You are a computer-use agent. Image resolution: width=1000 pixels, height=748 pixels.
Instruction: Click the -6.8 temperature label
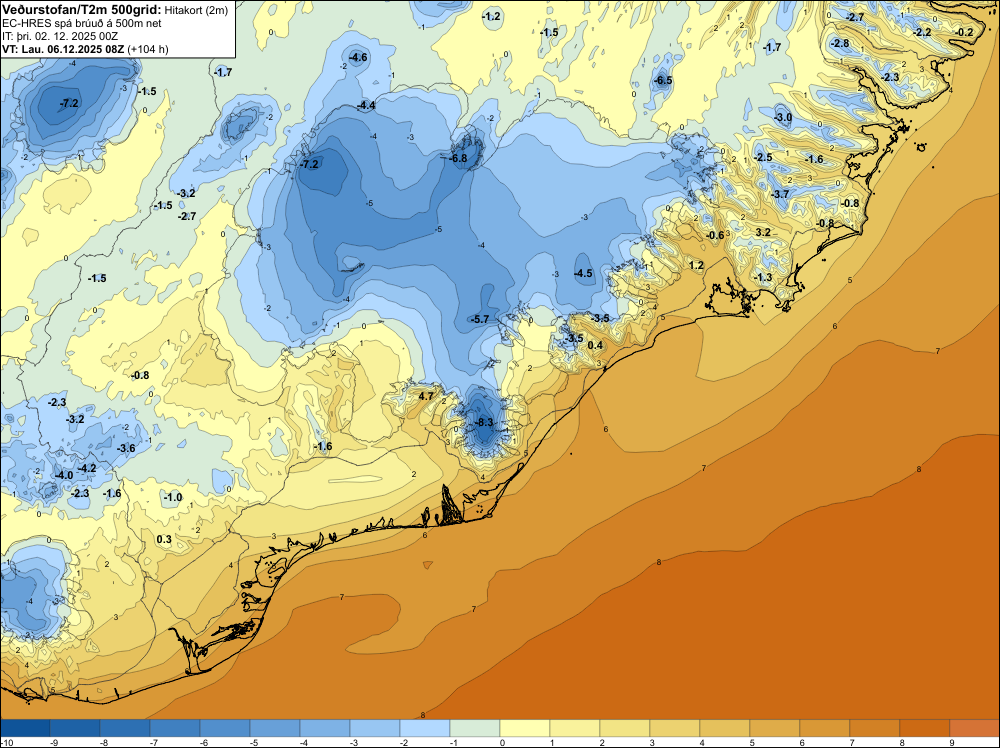(458, 158)
